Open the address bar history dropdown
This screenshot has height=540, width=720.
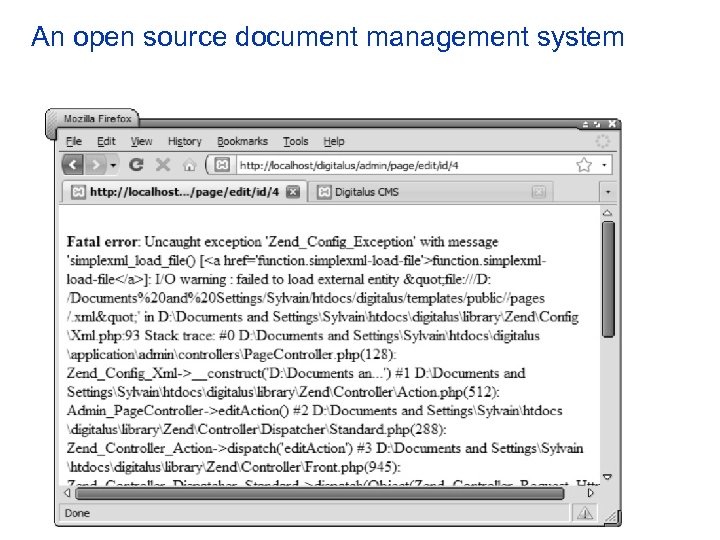click(x=604, y=165)
